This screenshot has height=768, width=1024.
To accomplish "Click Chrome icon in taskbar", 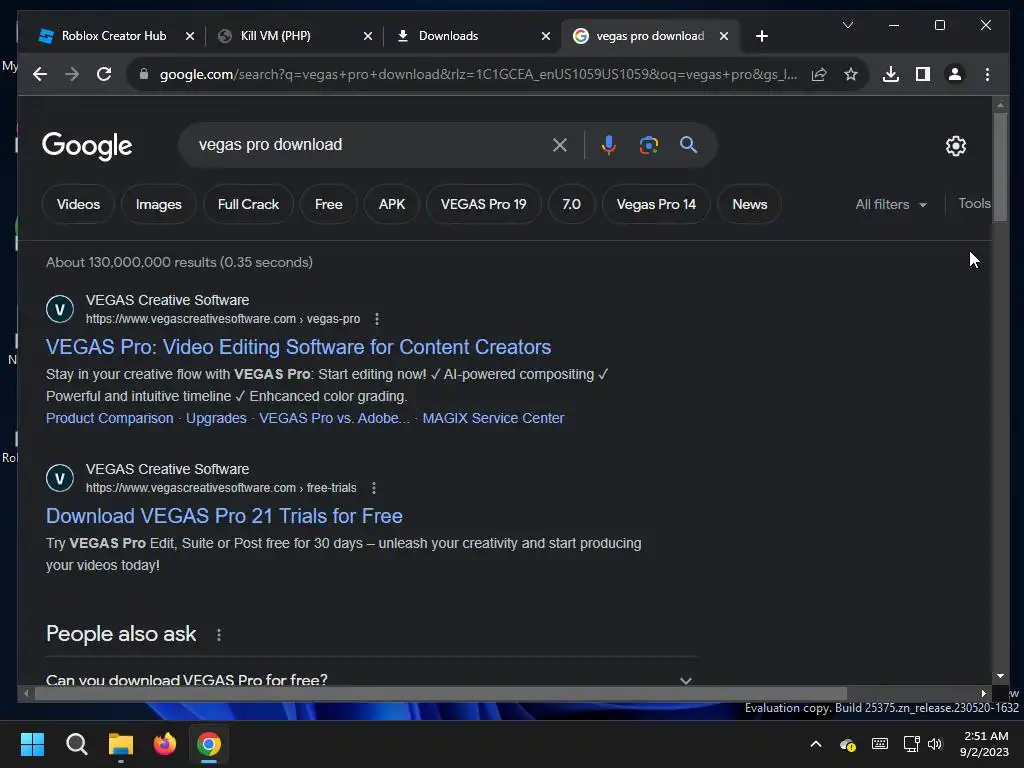I will pyautogui.click(x=209, y=744).
